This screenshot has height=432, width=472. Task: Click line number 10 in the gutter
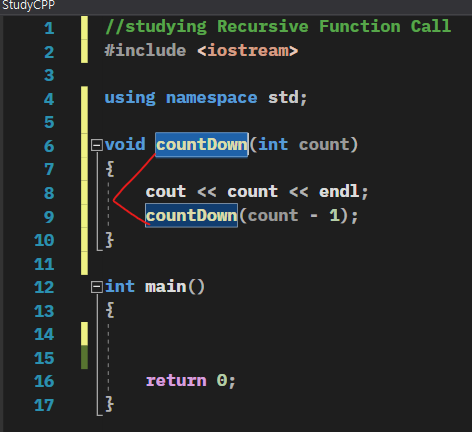tap(44, 240)
